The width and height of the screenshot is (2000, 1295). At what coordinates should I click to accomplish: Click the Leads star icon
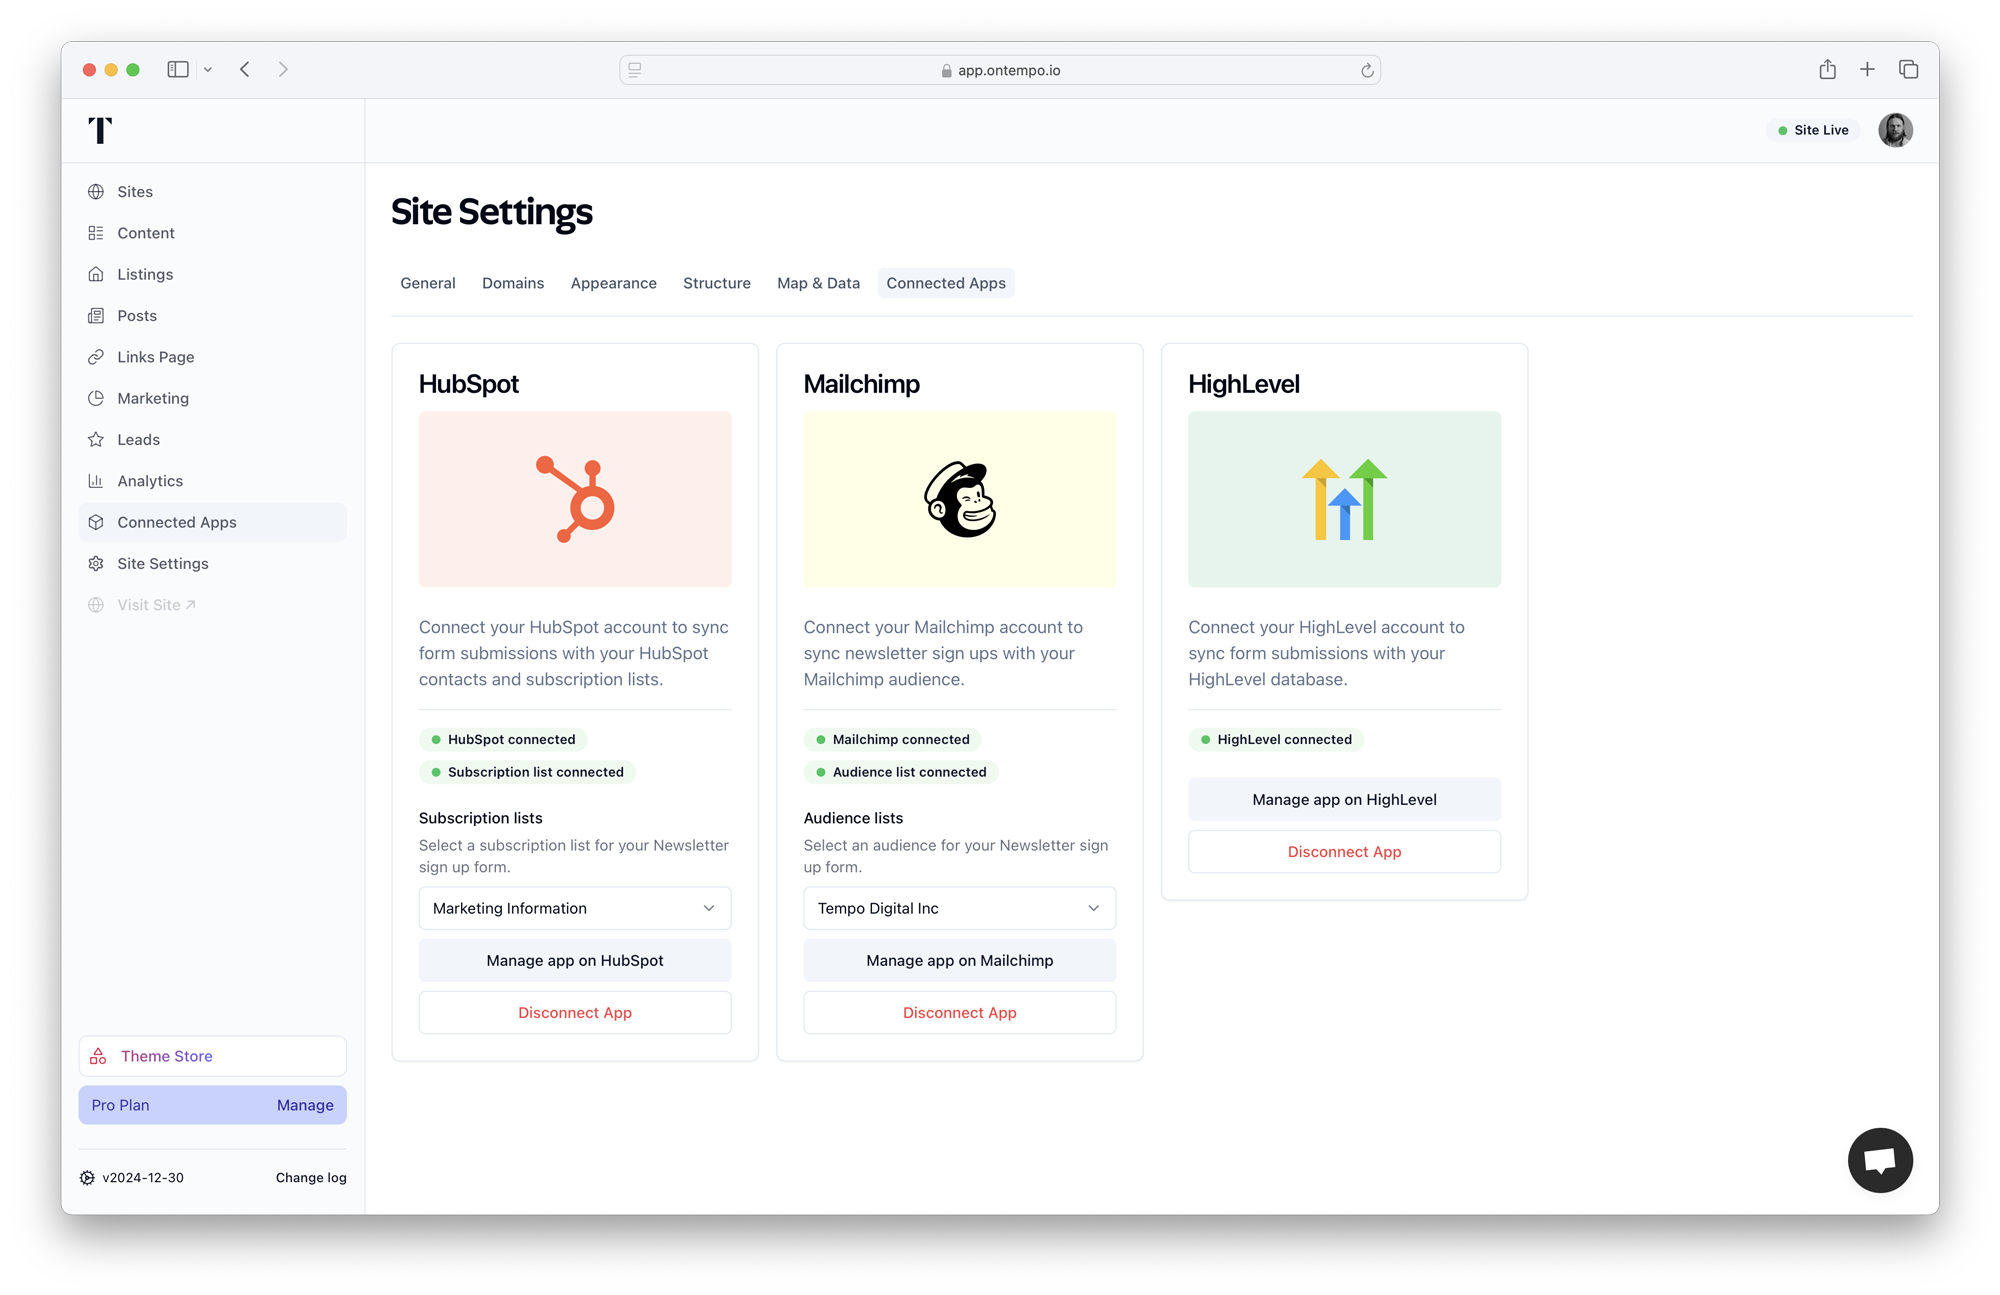pos(96,440)
